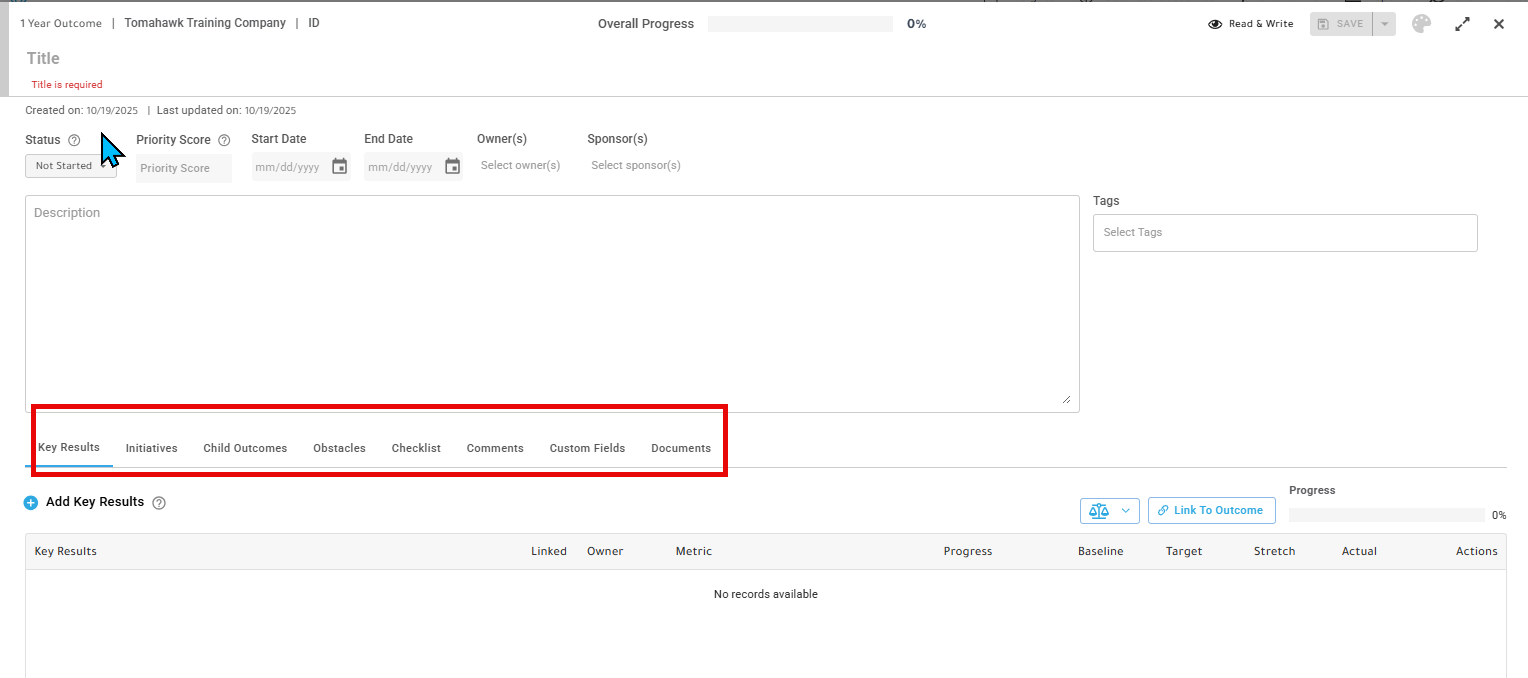Screen dimensions: 1528x678
Task: Switch to the Documents tab
Action: 681,448
